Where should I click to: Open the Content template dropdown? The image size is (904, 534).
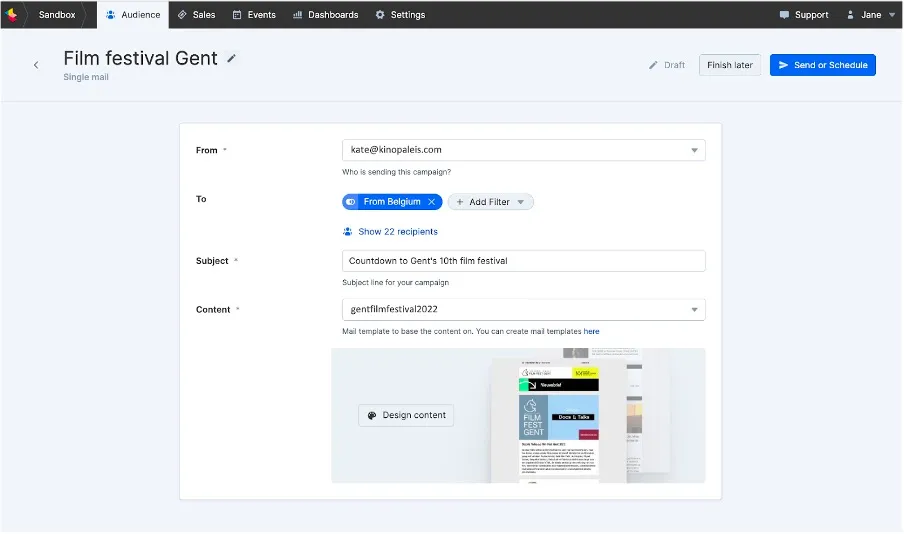(523, 310)
